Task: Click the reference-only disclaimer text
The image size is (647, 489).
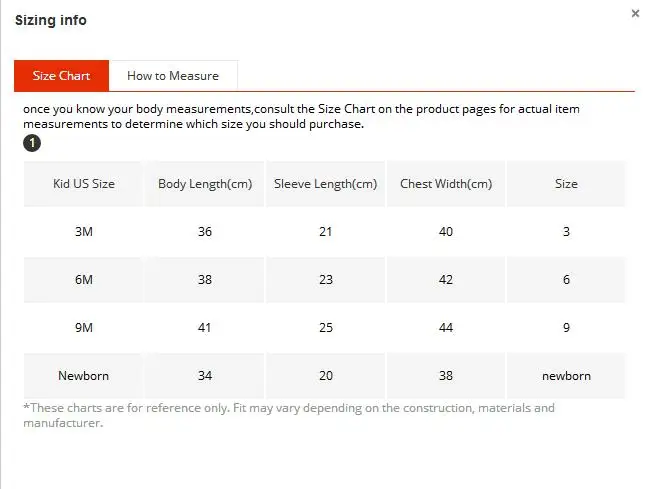Action: coord(289,415)
